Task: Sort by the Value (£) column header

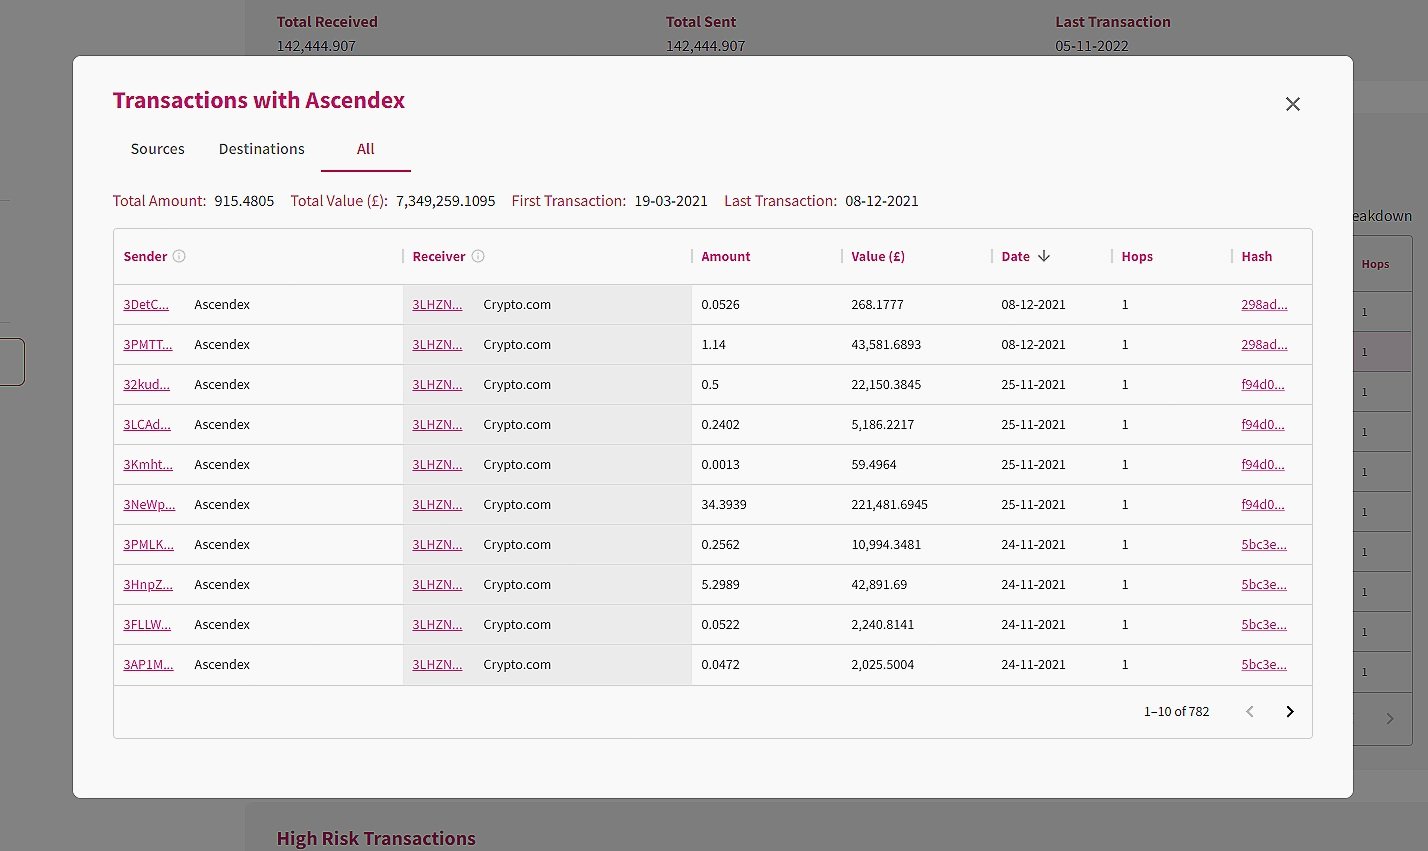Action: (x=878, y=257)
